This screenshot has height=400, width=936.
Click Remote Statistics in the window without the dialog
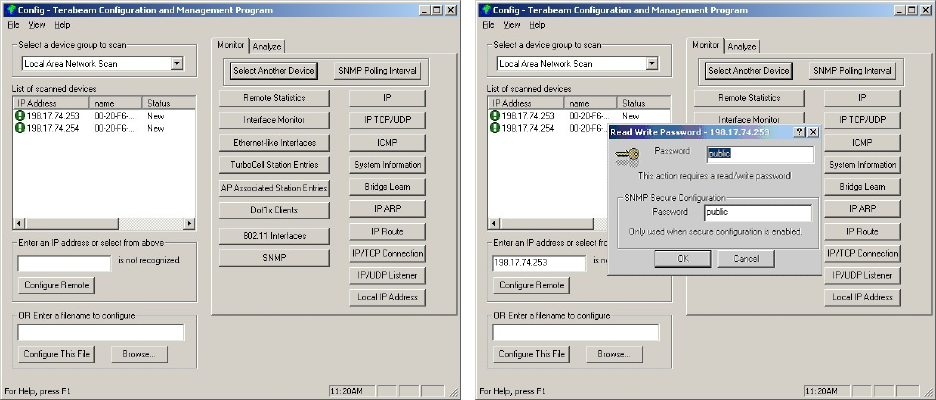pyautogui.click(x=274, y=98)
